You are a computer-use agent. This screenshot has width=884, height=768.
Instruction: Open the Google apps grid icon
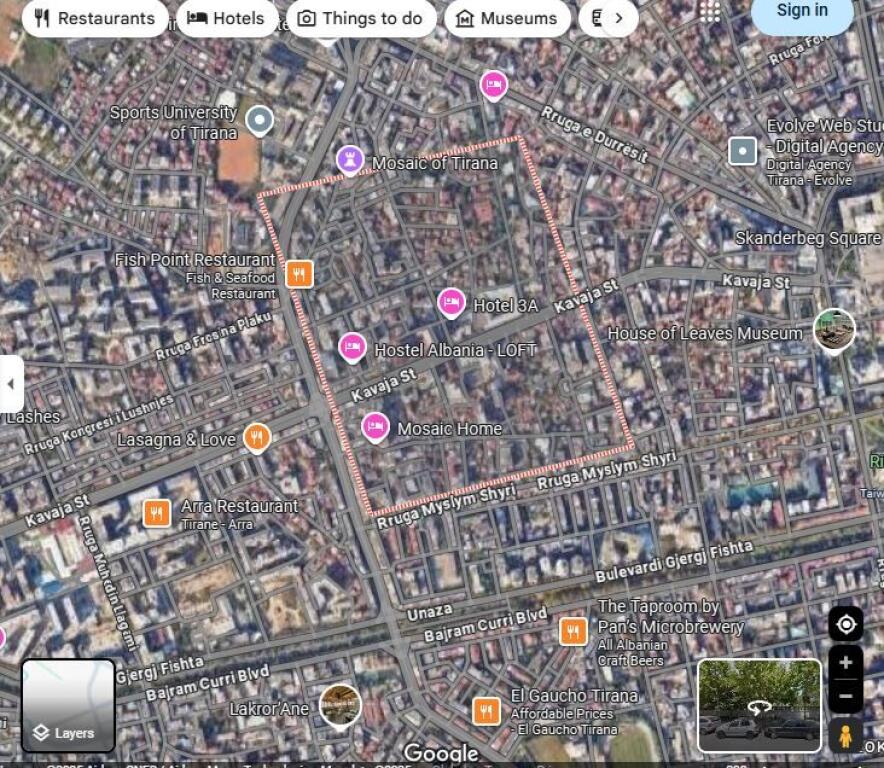pos(712,12)
